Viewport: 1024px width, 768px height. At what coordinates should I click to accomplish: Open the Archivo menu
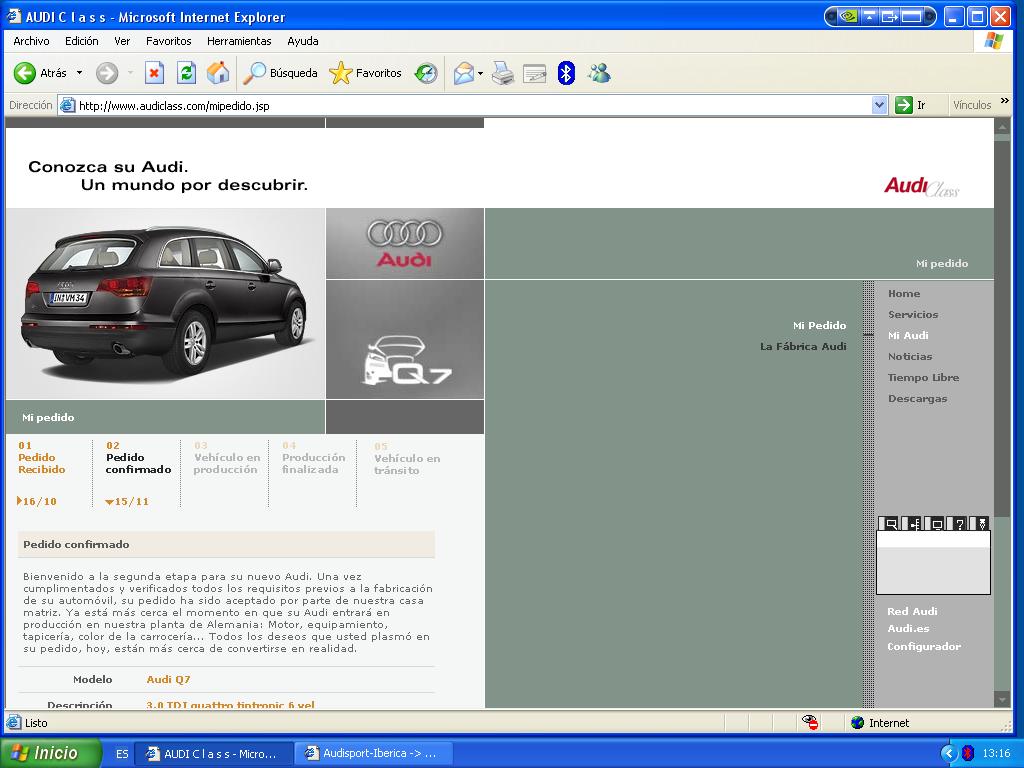(x=31, y=41)
